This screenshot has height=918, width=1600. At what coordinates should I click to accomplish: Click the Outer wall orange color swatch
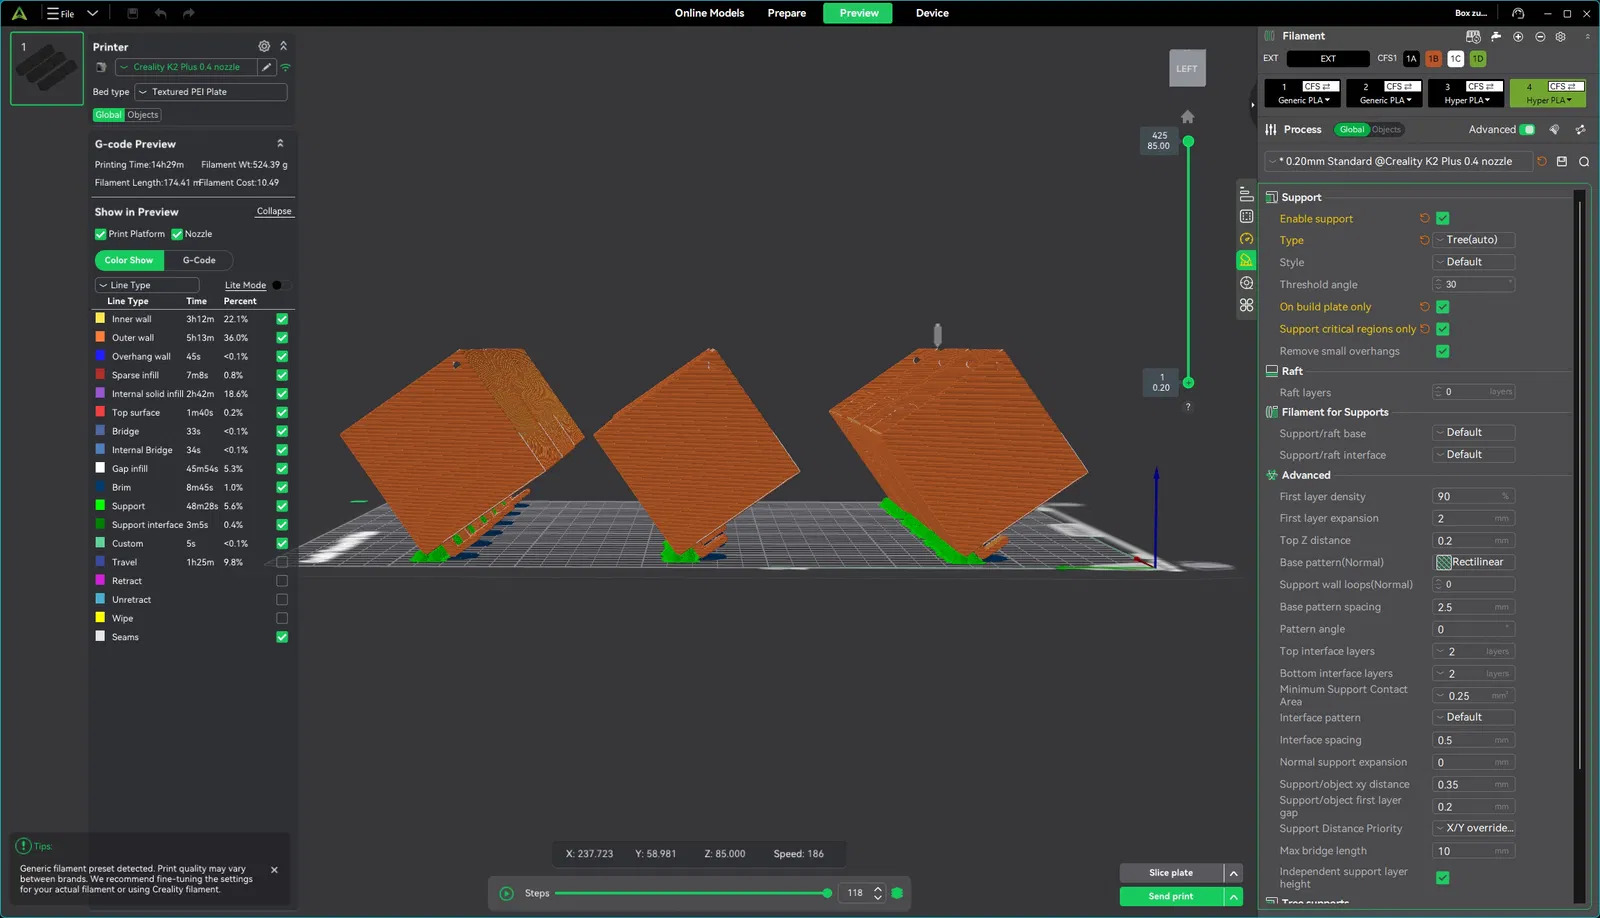click(x=100, y=337)
